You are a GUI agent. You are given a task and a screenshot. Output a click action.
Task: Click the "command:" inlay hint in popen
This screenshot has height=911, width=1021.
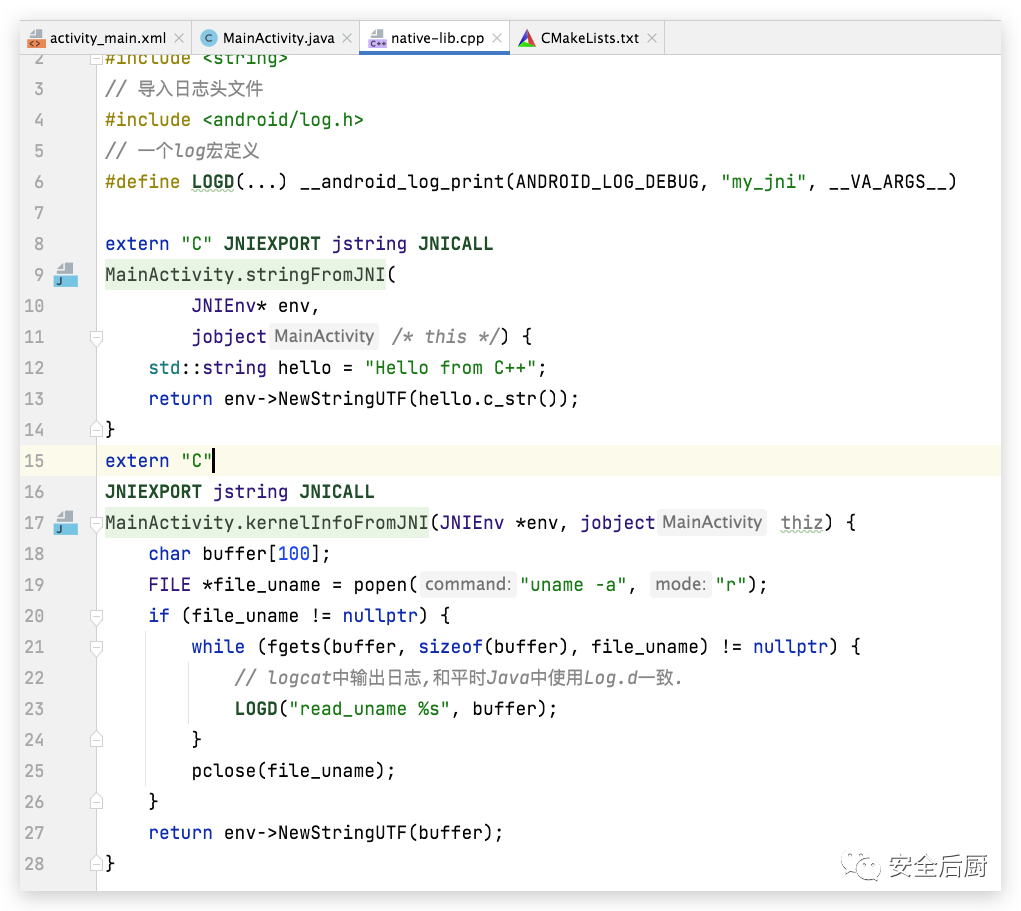pos(468,584)
